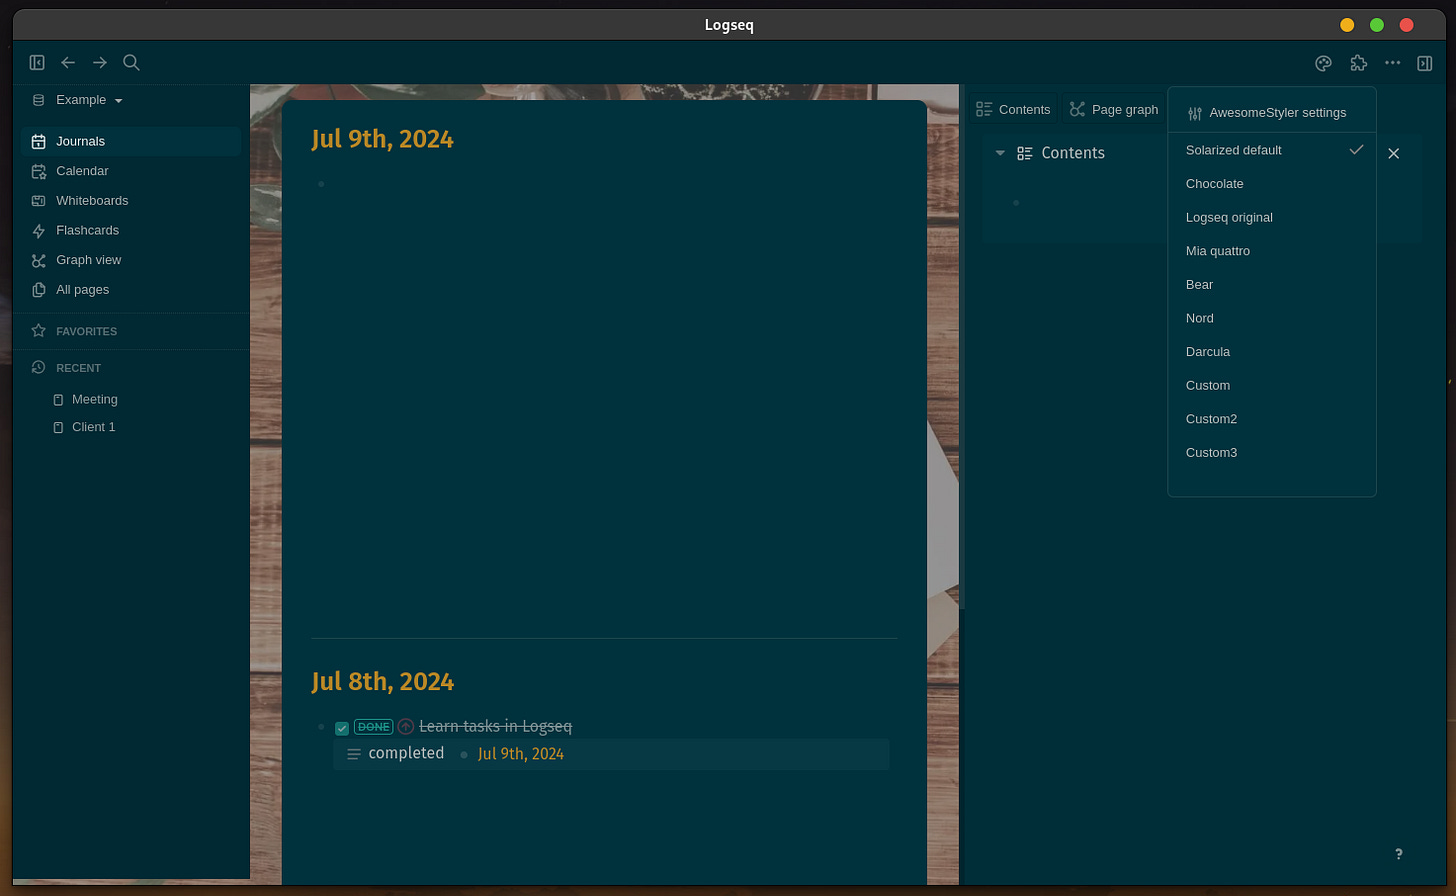Expand the Favorites section
Screen dimensions: 1456x896
click(86, 331)
